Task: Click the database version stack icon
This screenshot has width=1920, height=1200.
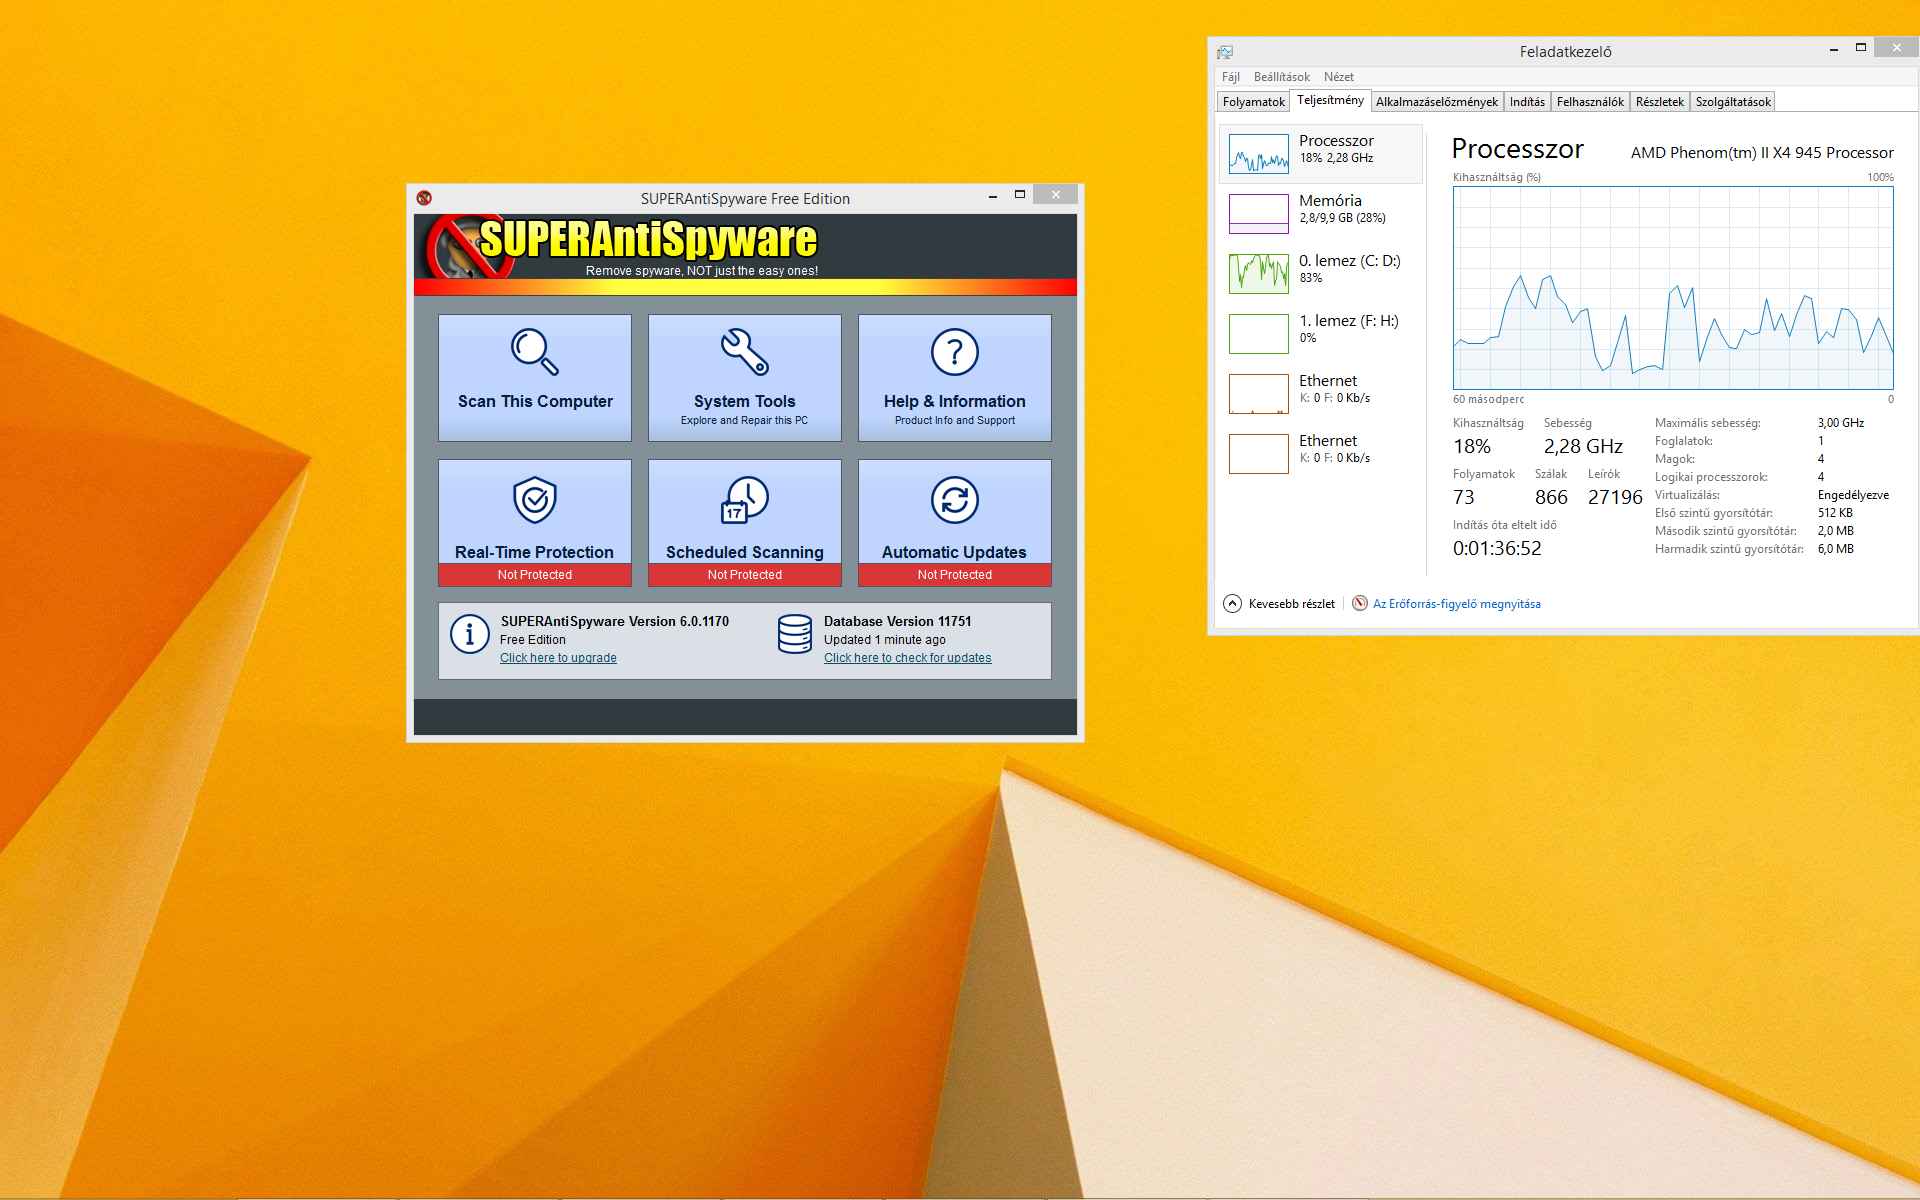Action: point(795,634)
